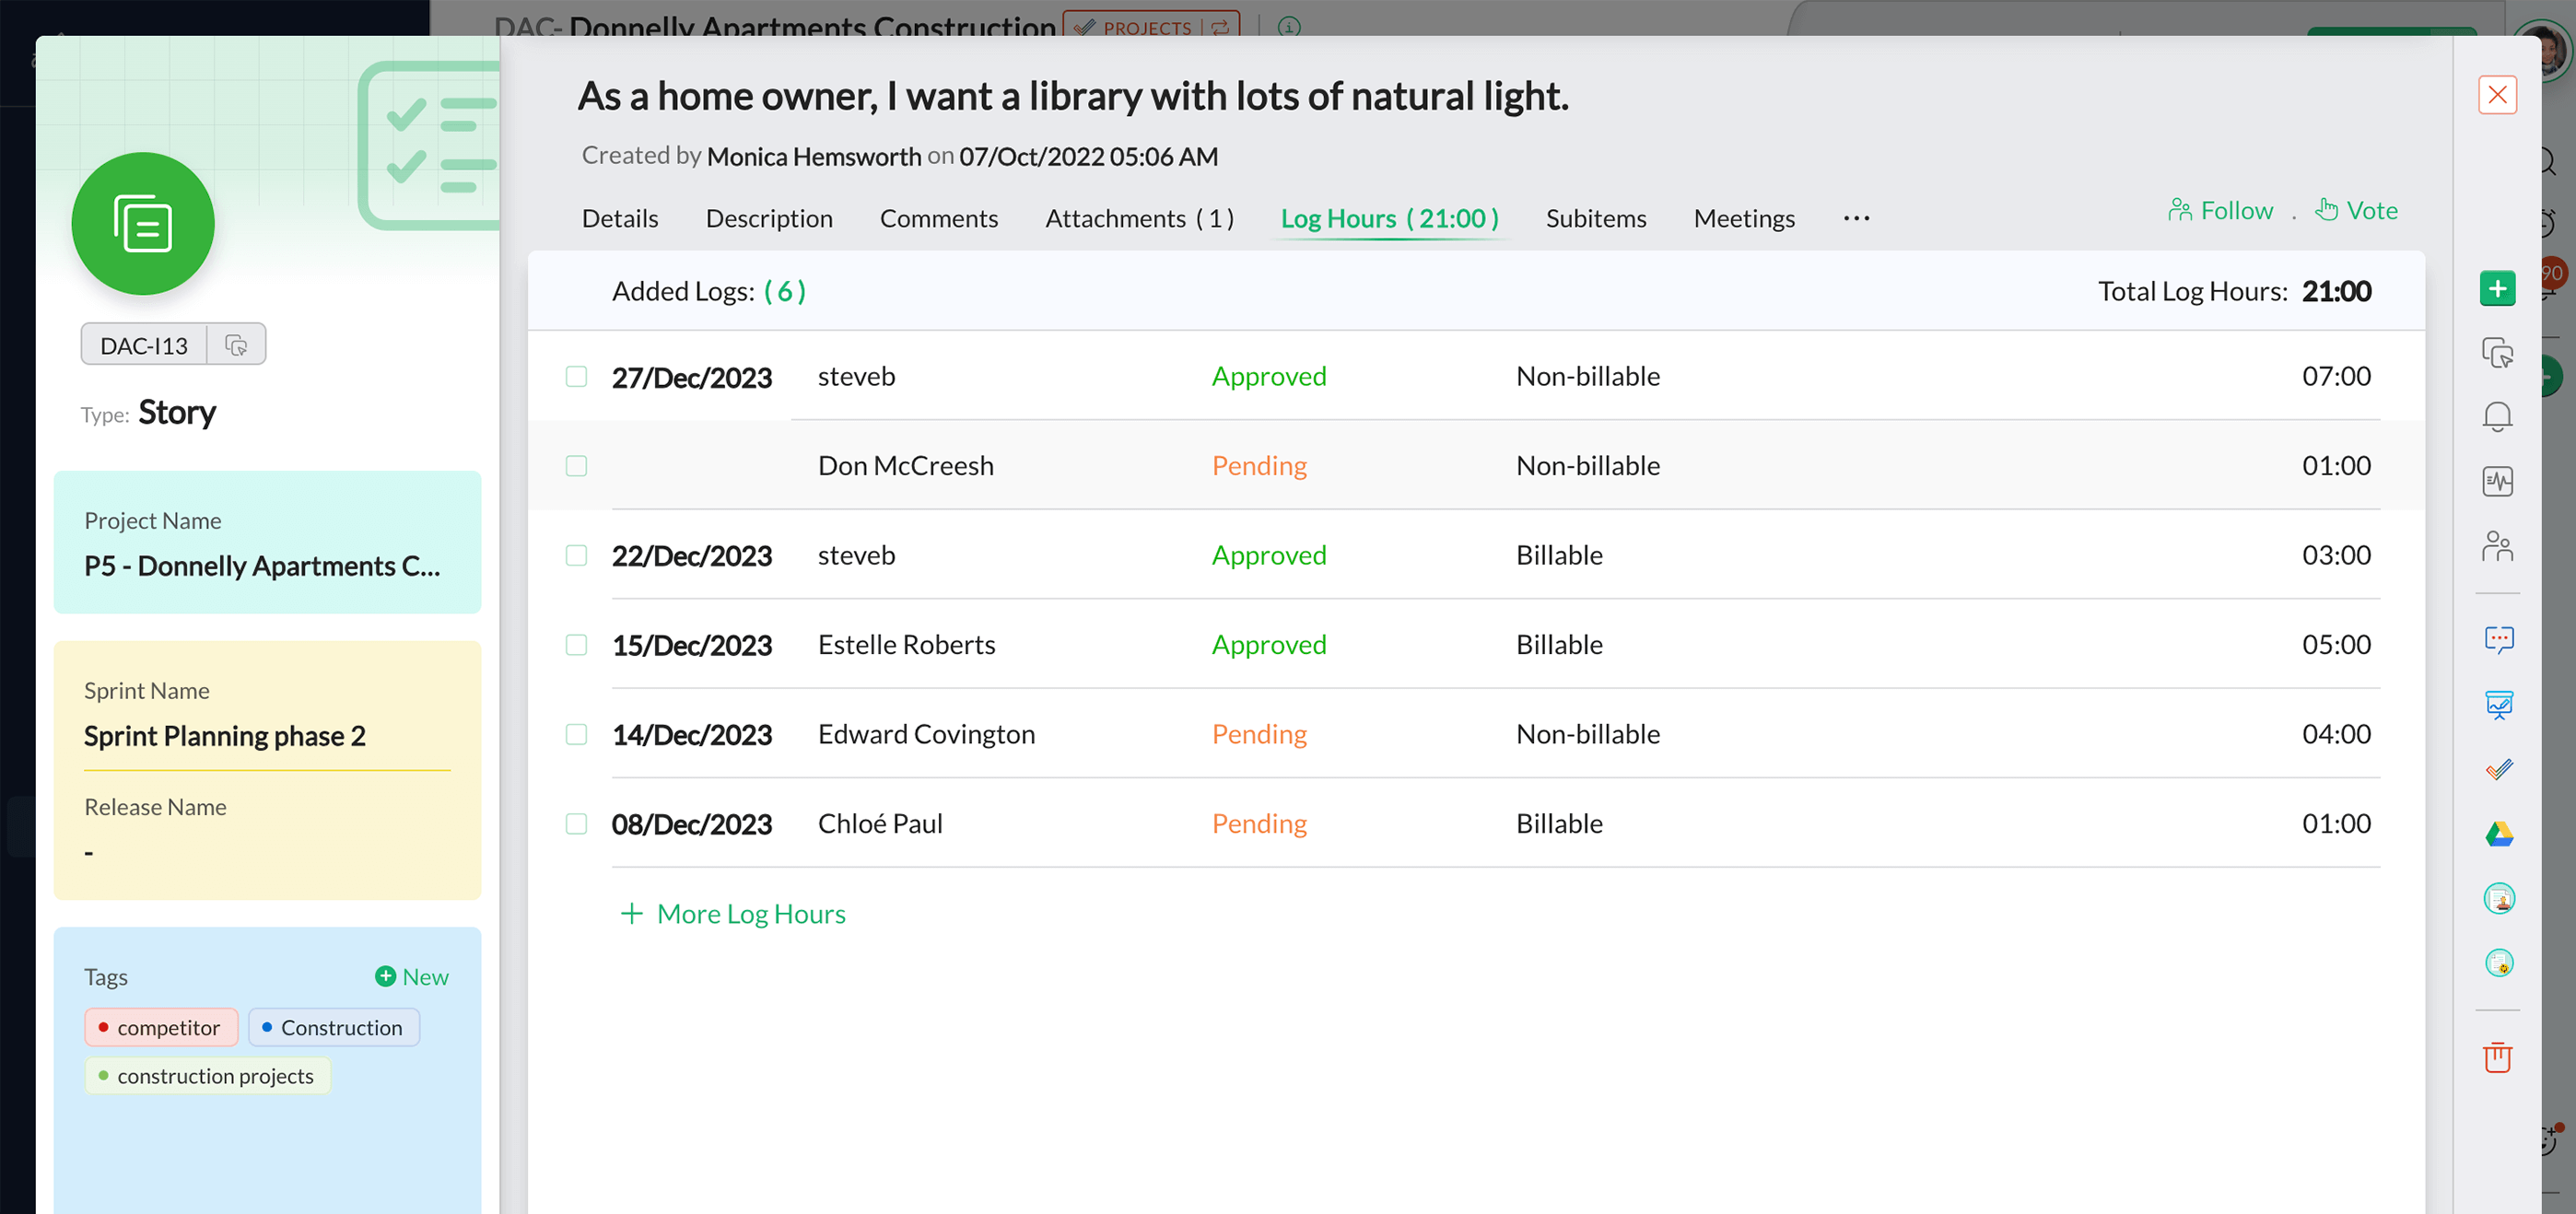Open the presentation board icon
Viewport: 2576px width, 1214px height.
pos(2498,704)
